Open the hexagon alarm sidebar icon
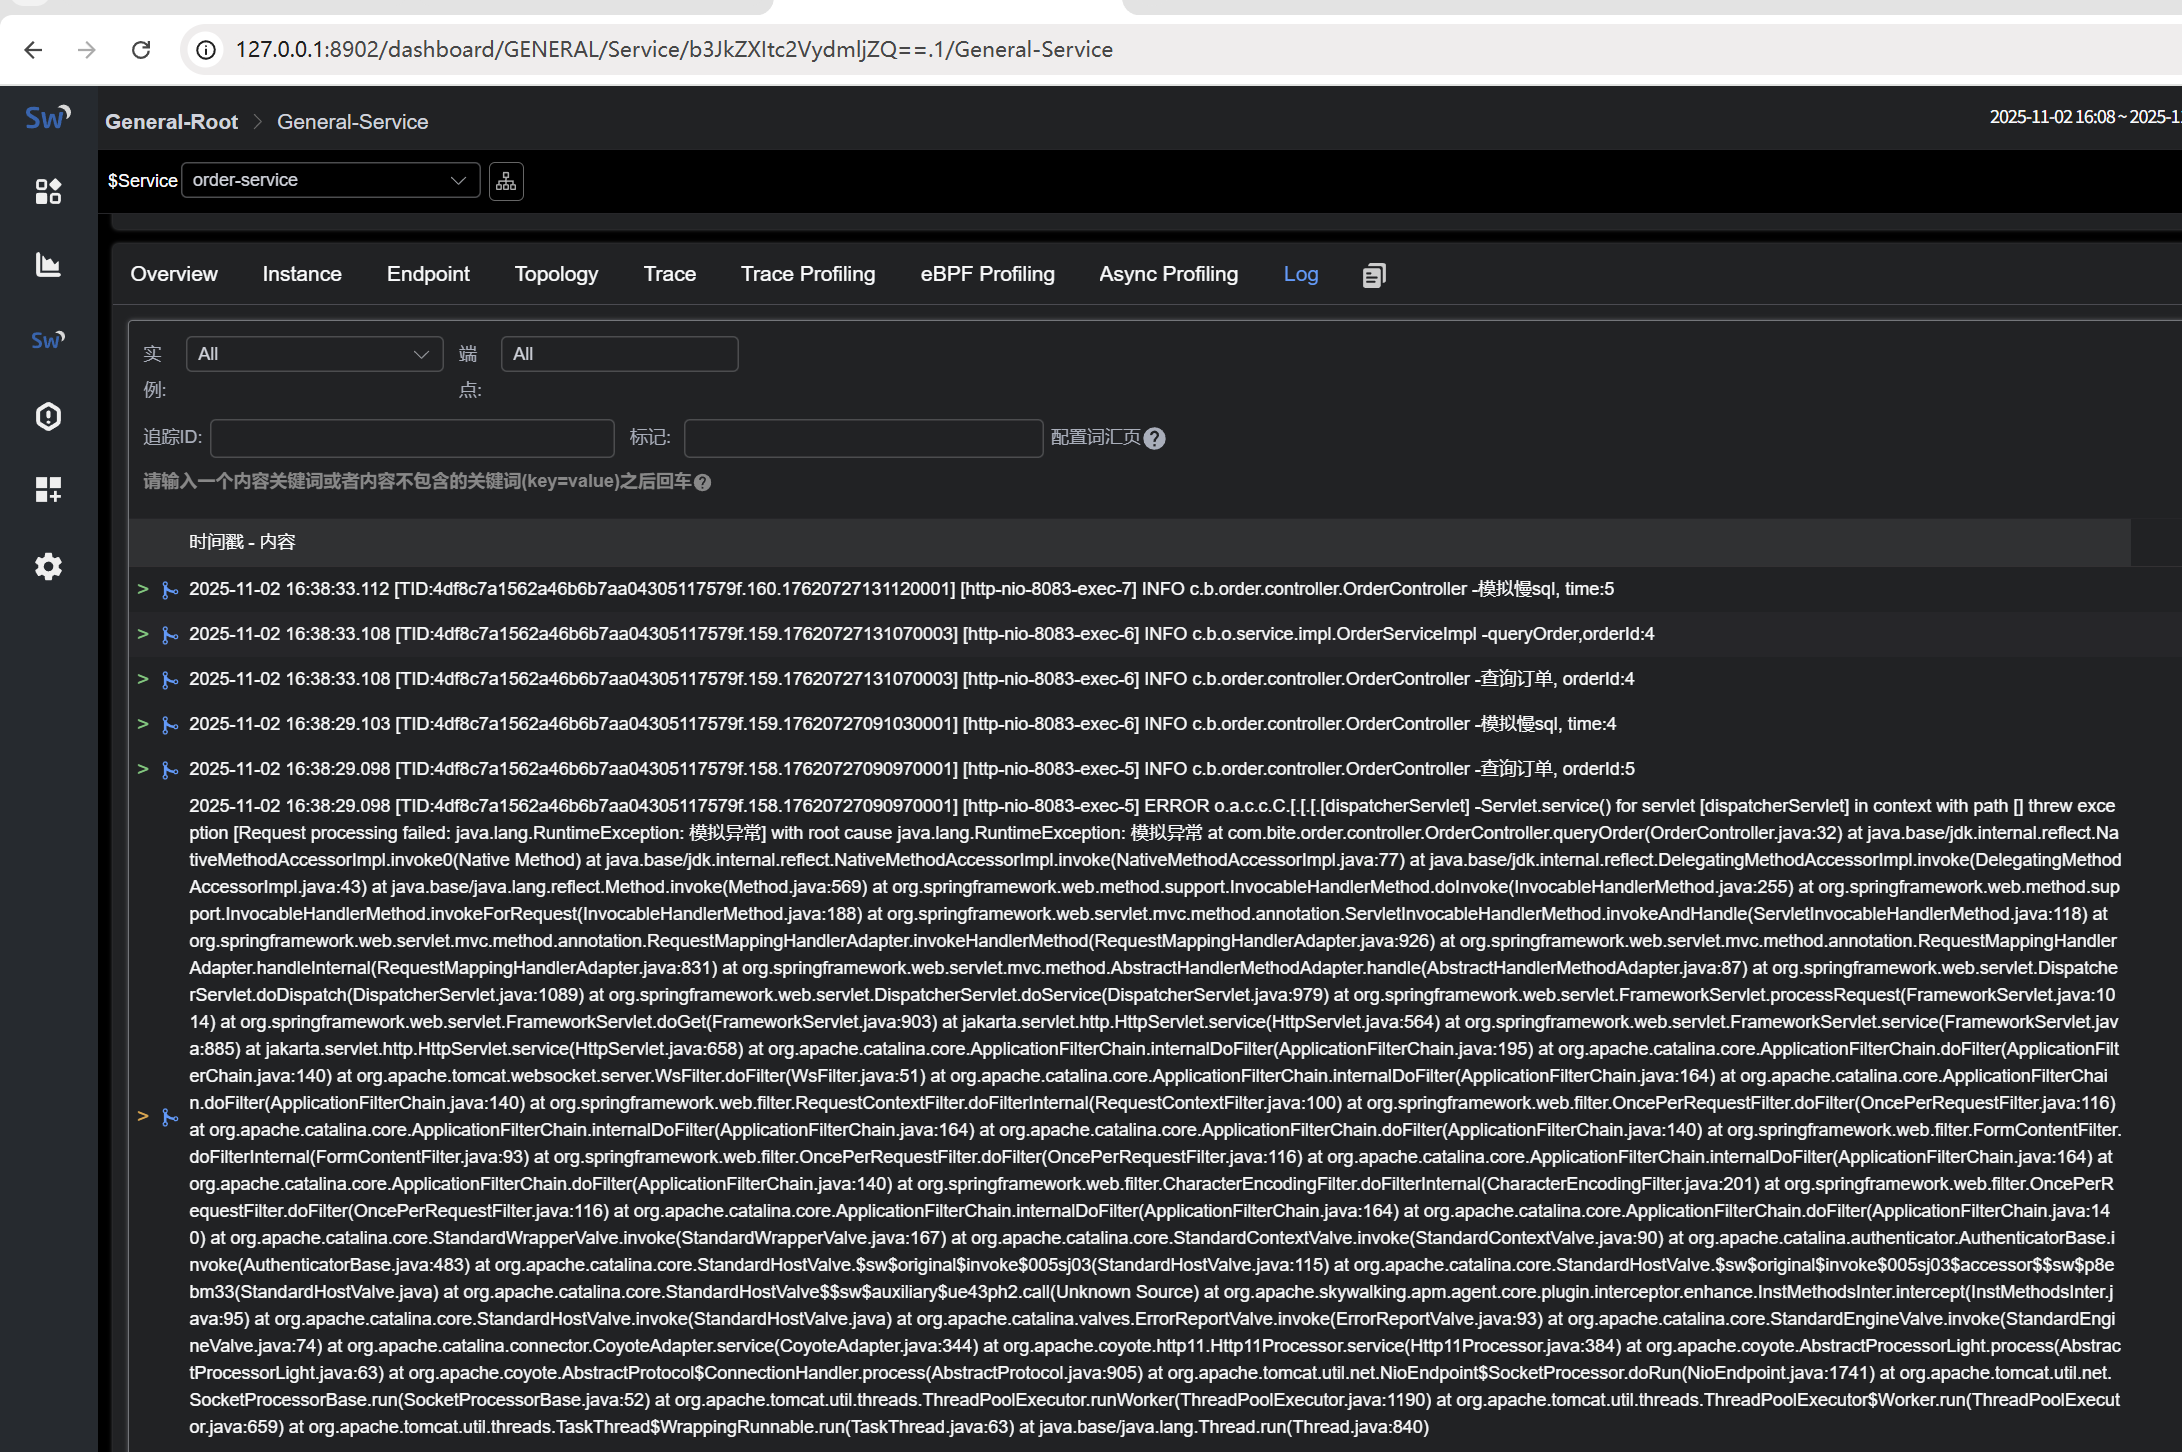Image resolution: width=2182 pixels, height=1452 pixels. click(x=48, y=416)
